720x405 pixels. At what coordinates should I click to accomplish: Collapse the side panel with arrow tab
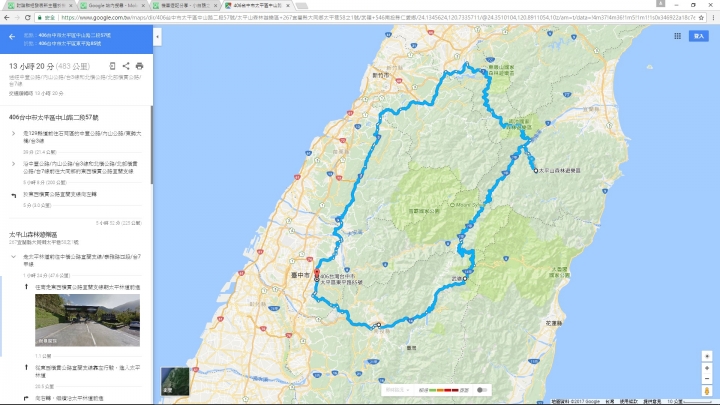tap(157, 37)
